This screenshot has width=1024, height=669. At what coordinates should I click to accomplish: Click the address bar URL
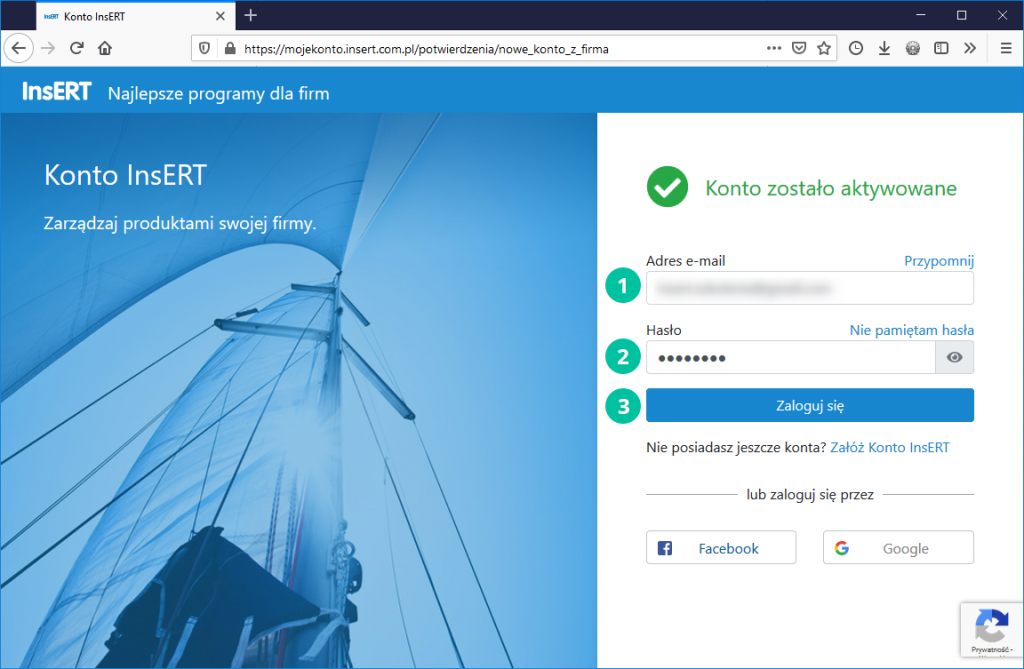426,49
